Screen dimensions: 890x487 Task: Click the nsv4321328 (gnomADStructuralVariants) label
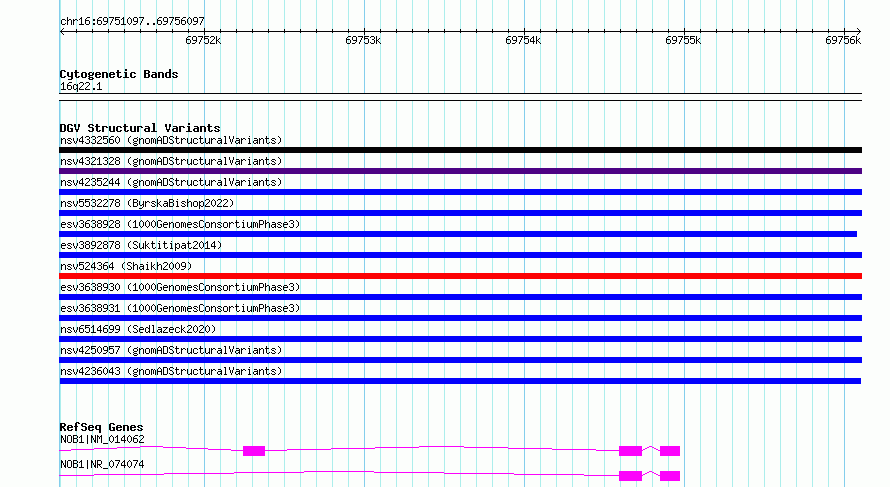click(x=171, y=161)
